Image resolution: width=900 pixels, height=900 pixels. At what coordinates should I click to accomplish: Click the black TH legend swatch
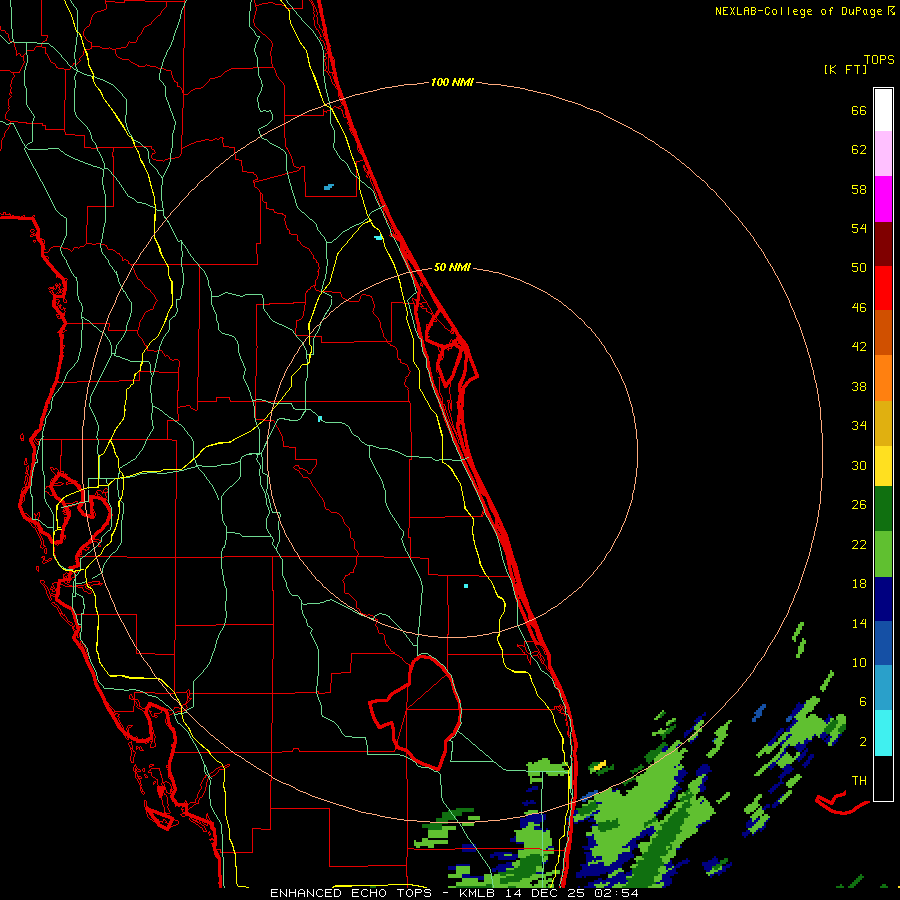(883, 778)
